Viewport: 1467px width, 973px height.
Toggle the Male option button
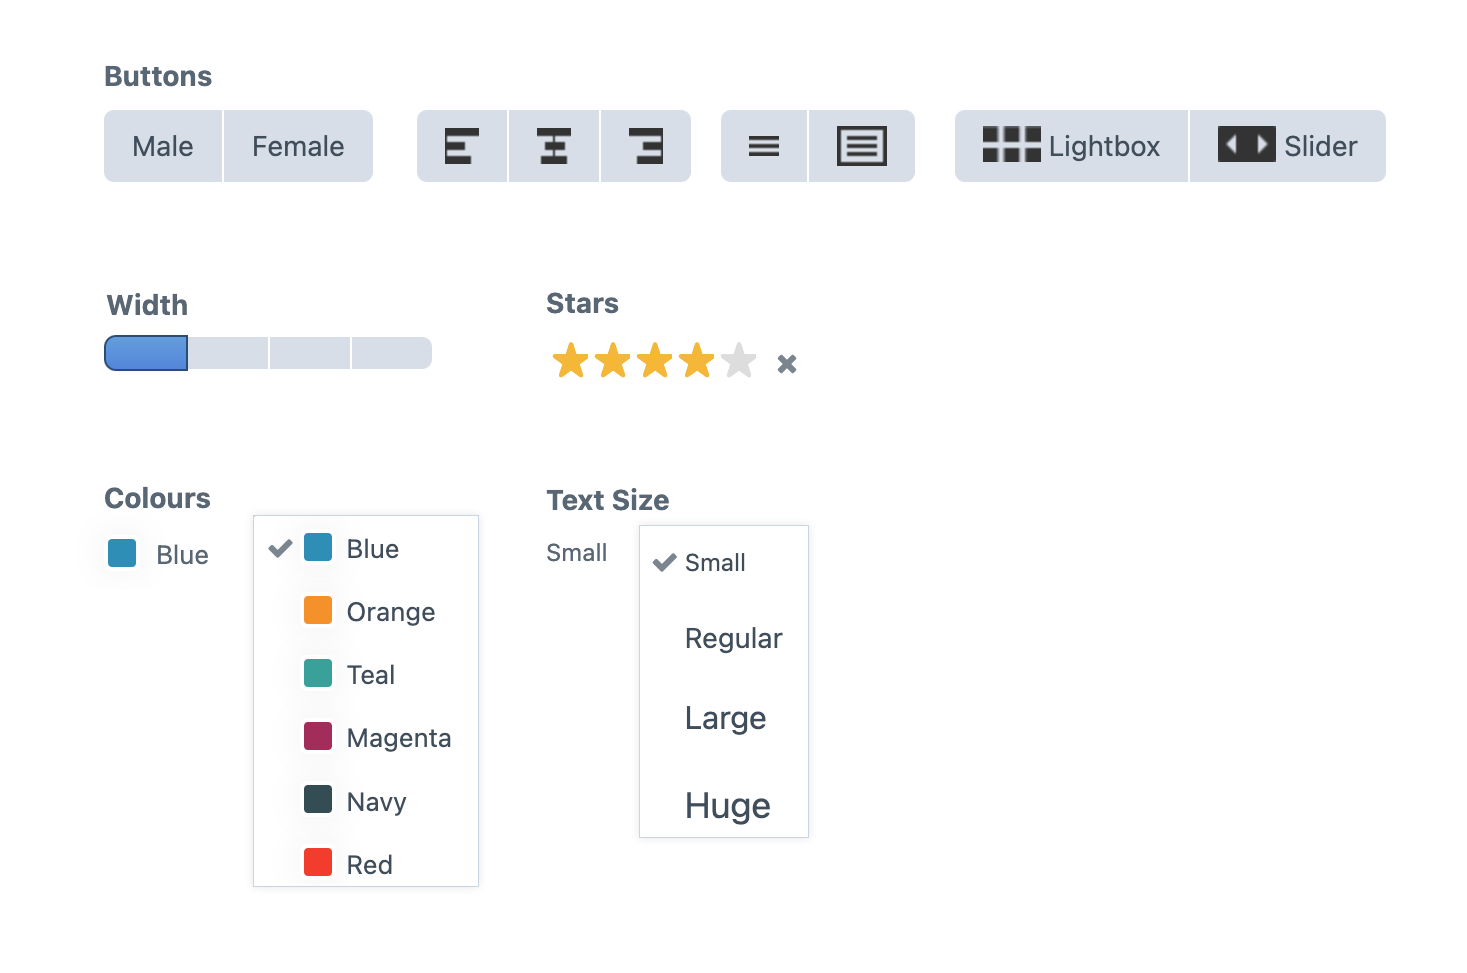[x=163, y=146]
